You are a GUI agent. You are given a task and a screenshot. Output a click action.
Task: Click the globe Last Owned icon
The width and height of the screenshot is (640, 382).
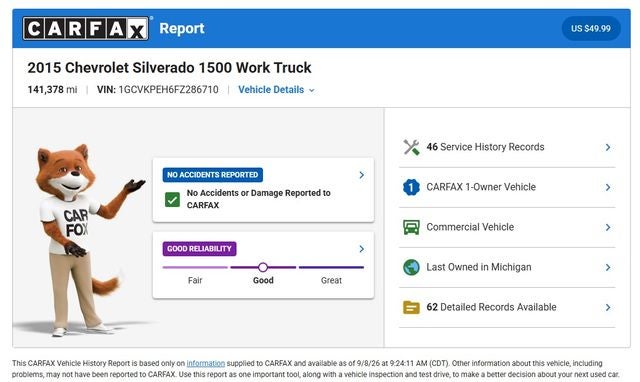[411, 267]
